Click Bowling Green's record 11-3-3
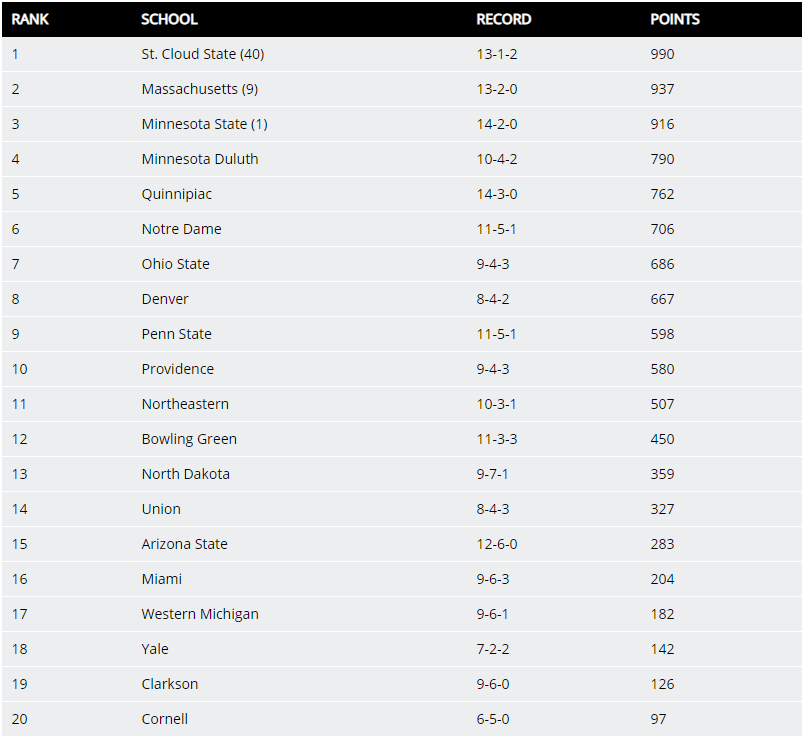 pyautogui.click(x=497, y=439)
